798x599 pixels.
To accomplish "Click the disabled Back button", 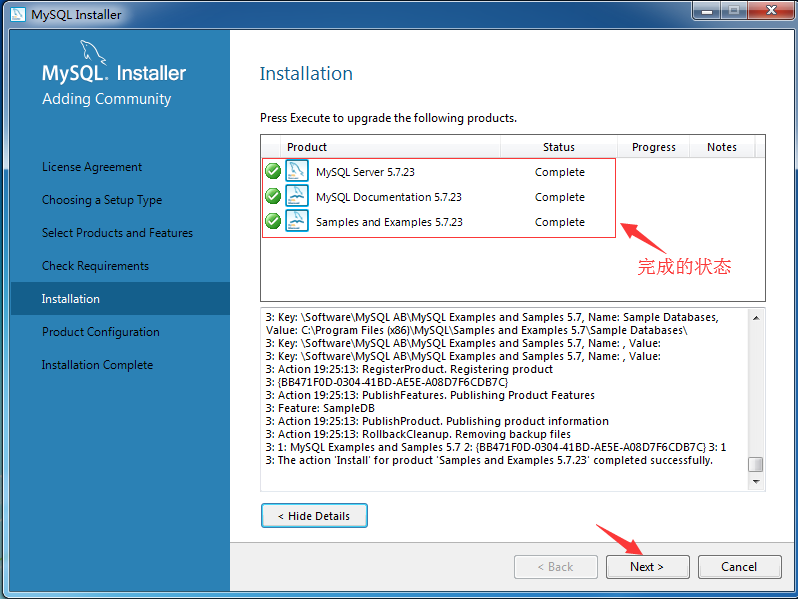I will pyautogui.click(x=556, y=567).
